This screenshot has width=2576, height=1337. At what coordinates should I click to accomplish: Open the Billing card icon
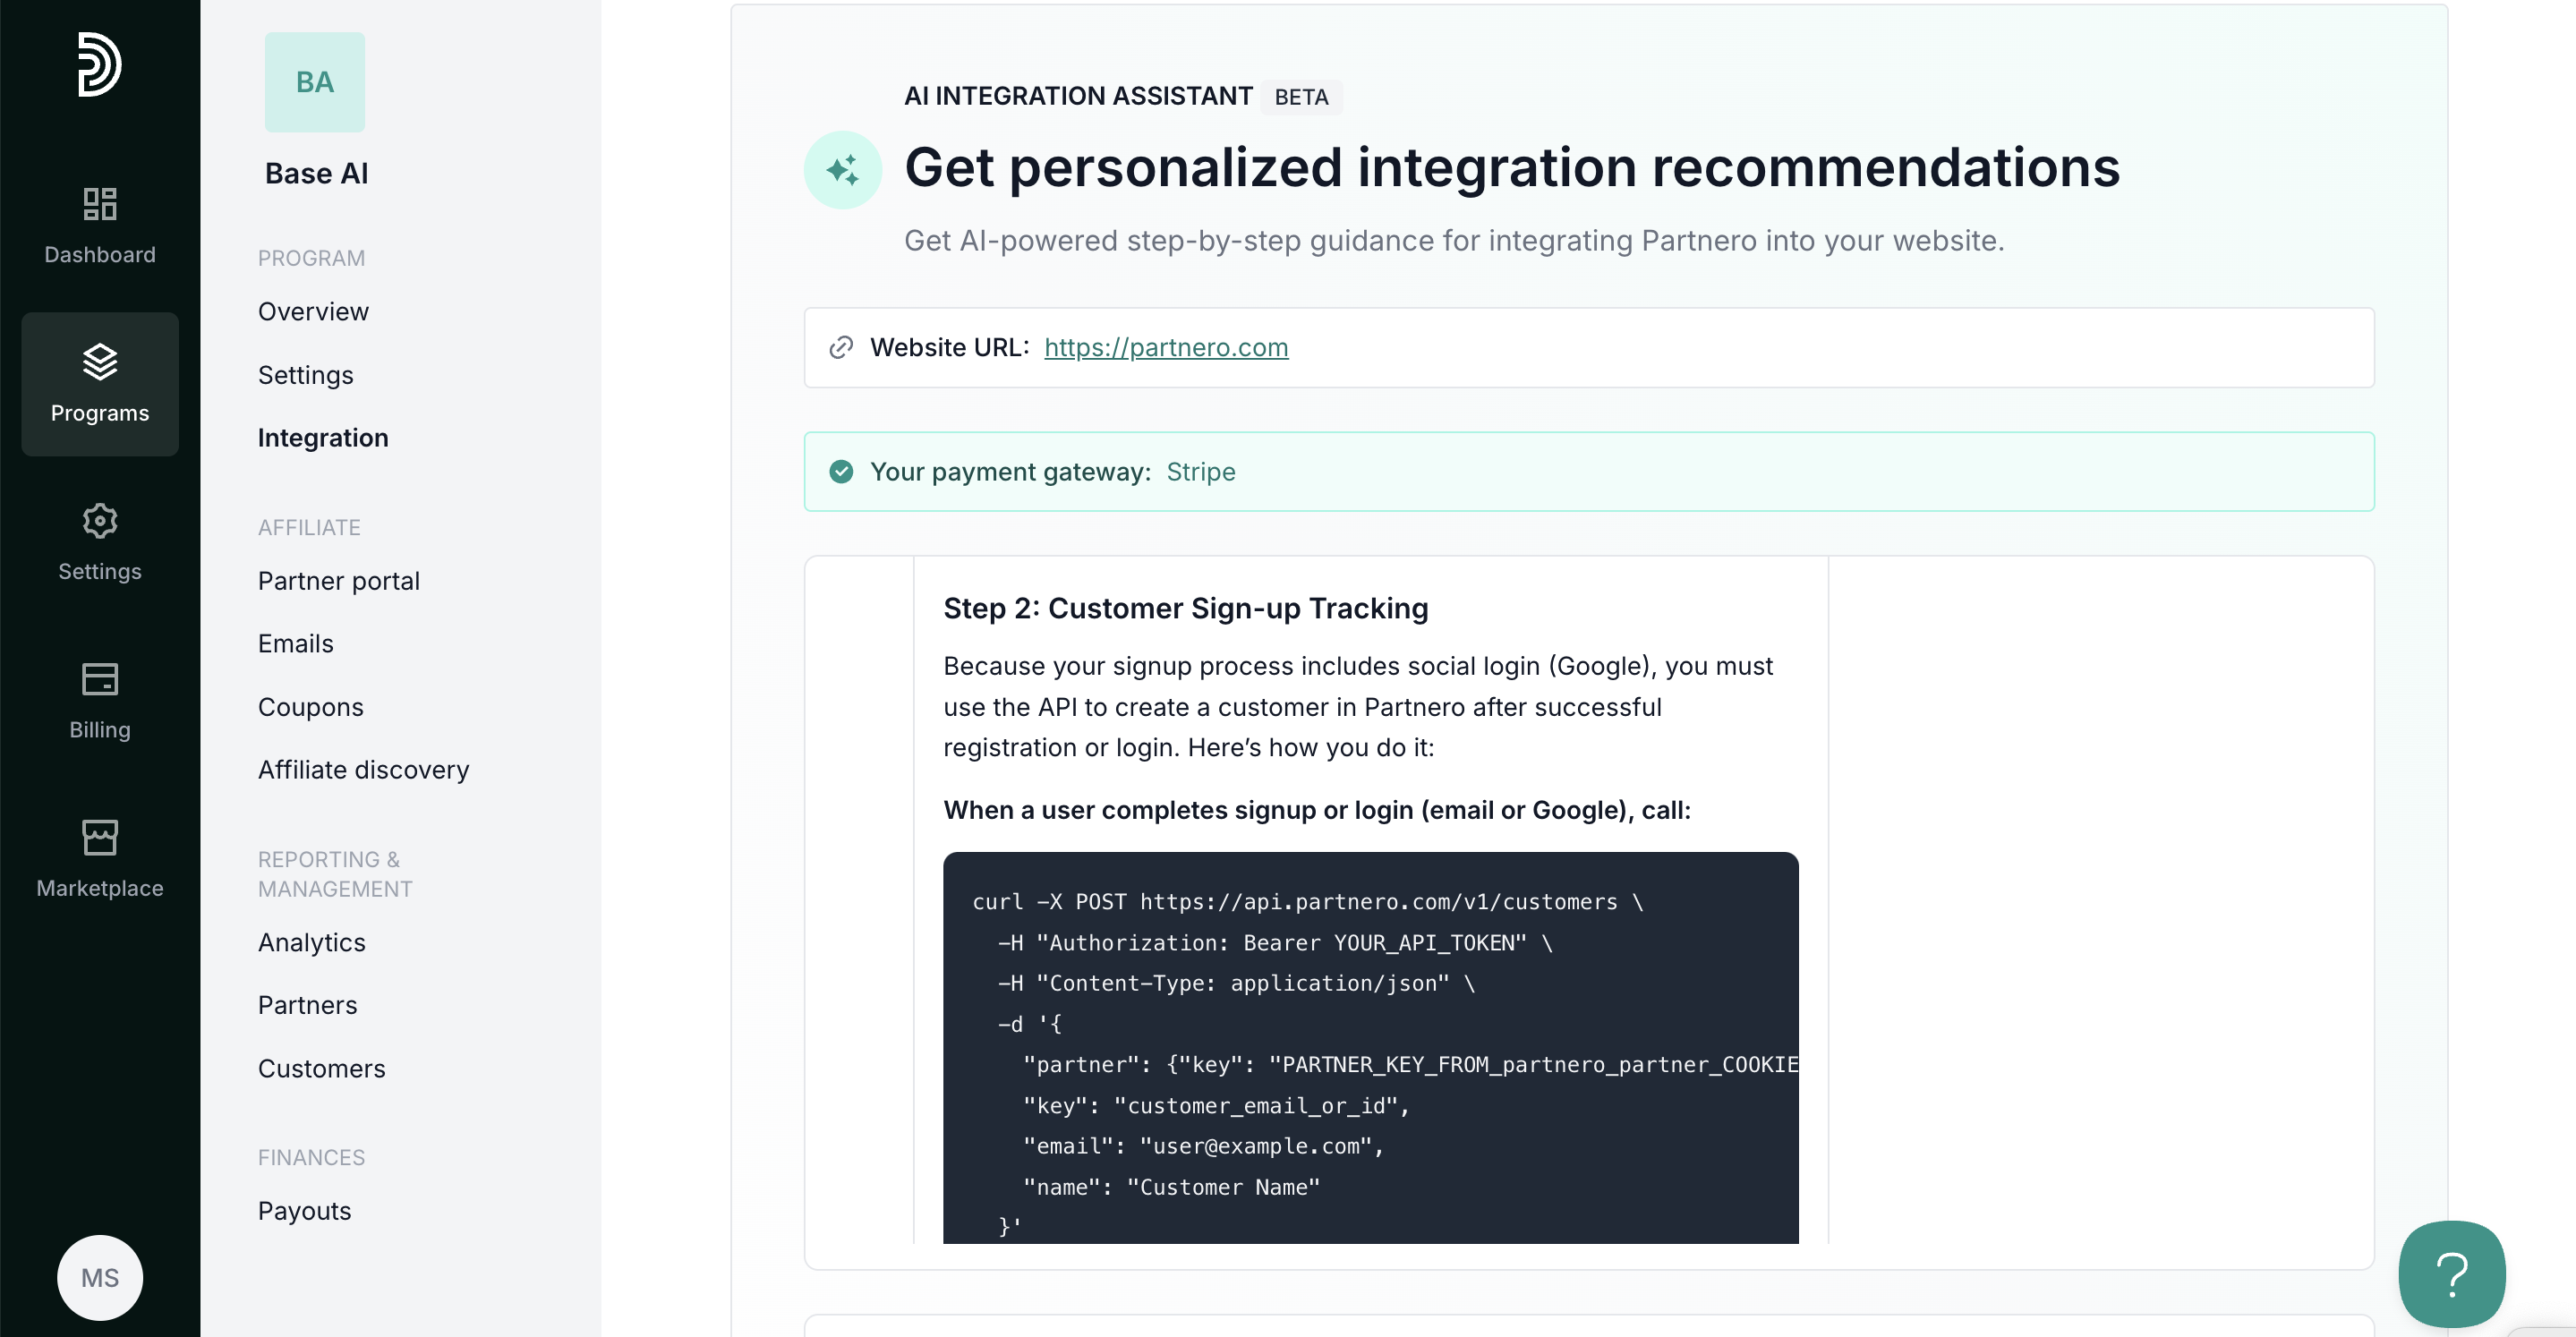(x=100, y=679)
